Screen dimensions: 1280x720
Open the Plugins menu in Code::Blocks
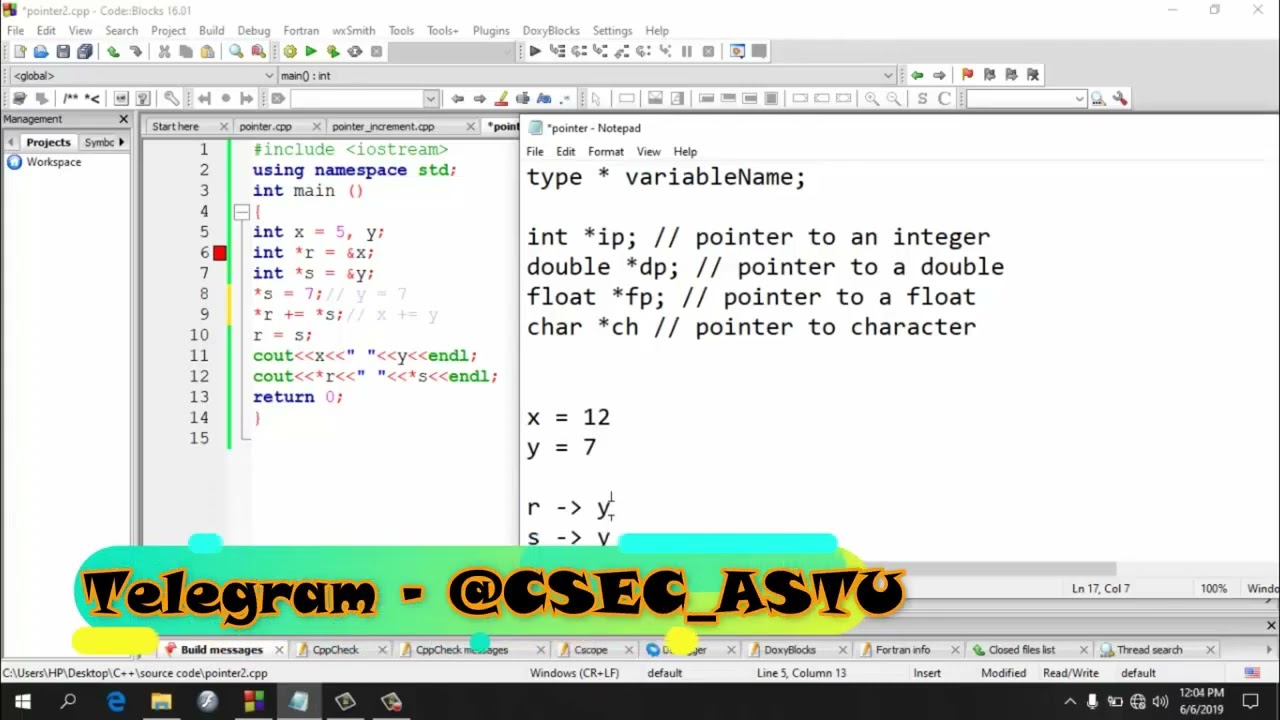pos(491,31)
